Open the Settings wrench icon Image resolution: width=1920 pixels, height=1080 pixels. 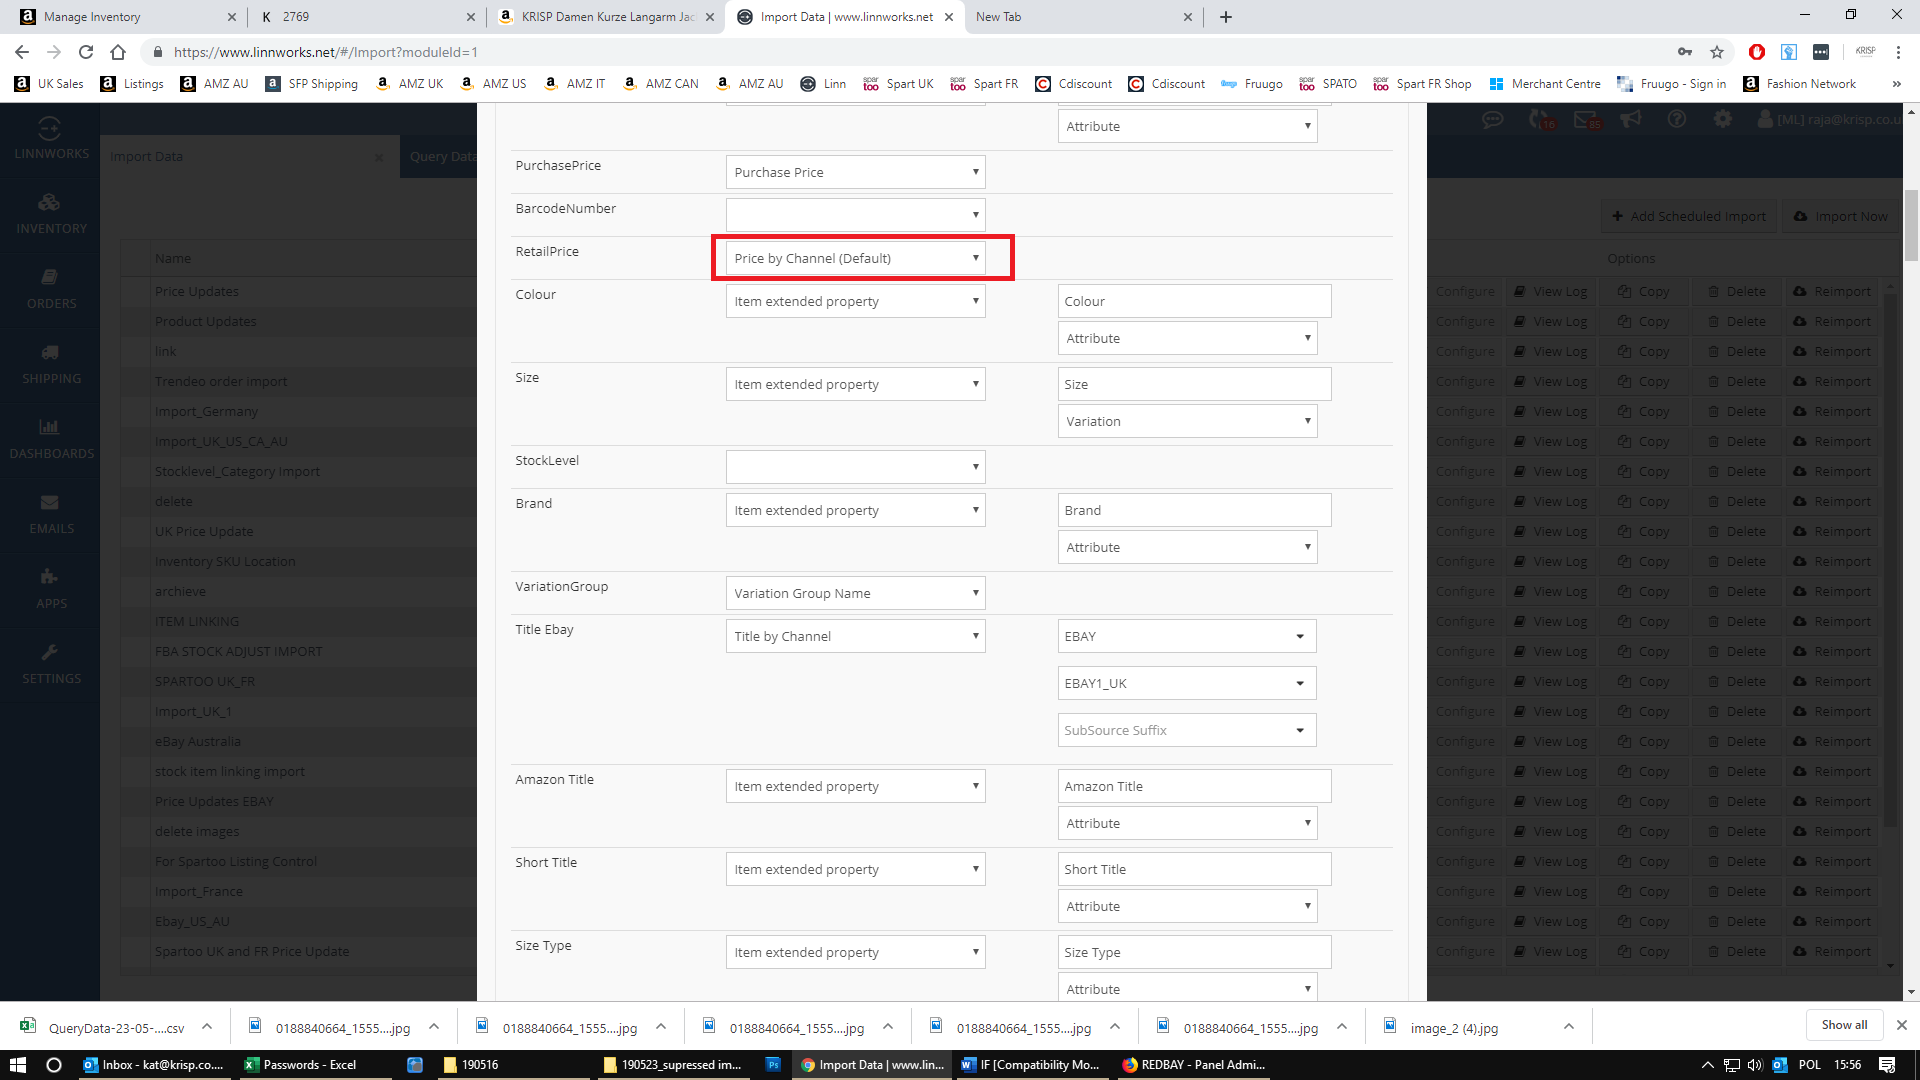click(50, 653)
